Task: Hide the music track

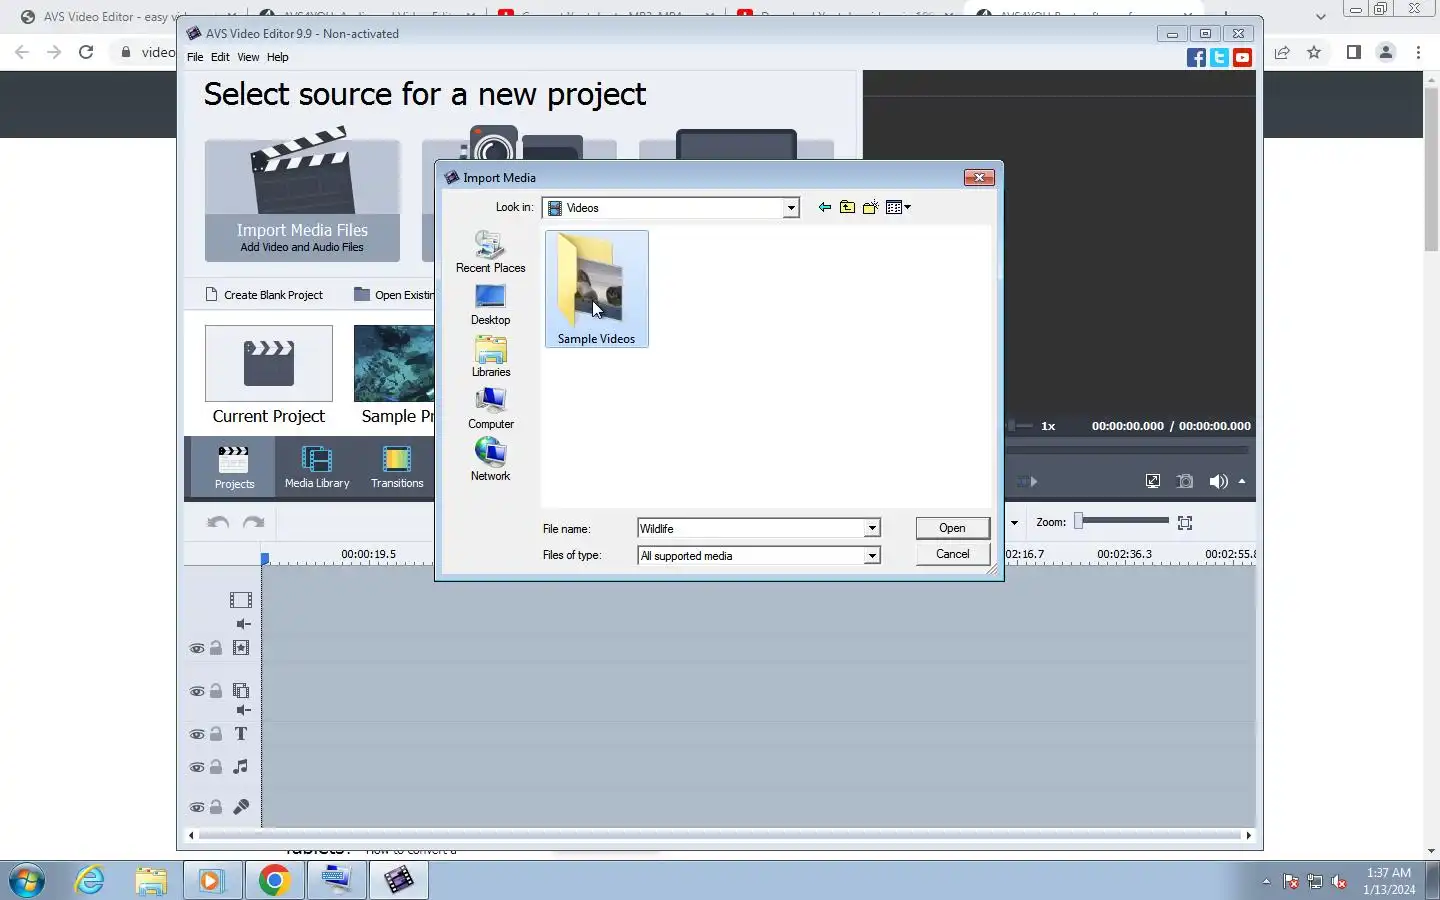Action: tap(197, 768)
